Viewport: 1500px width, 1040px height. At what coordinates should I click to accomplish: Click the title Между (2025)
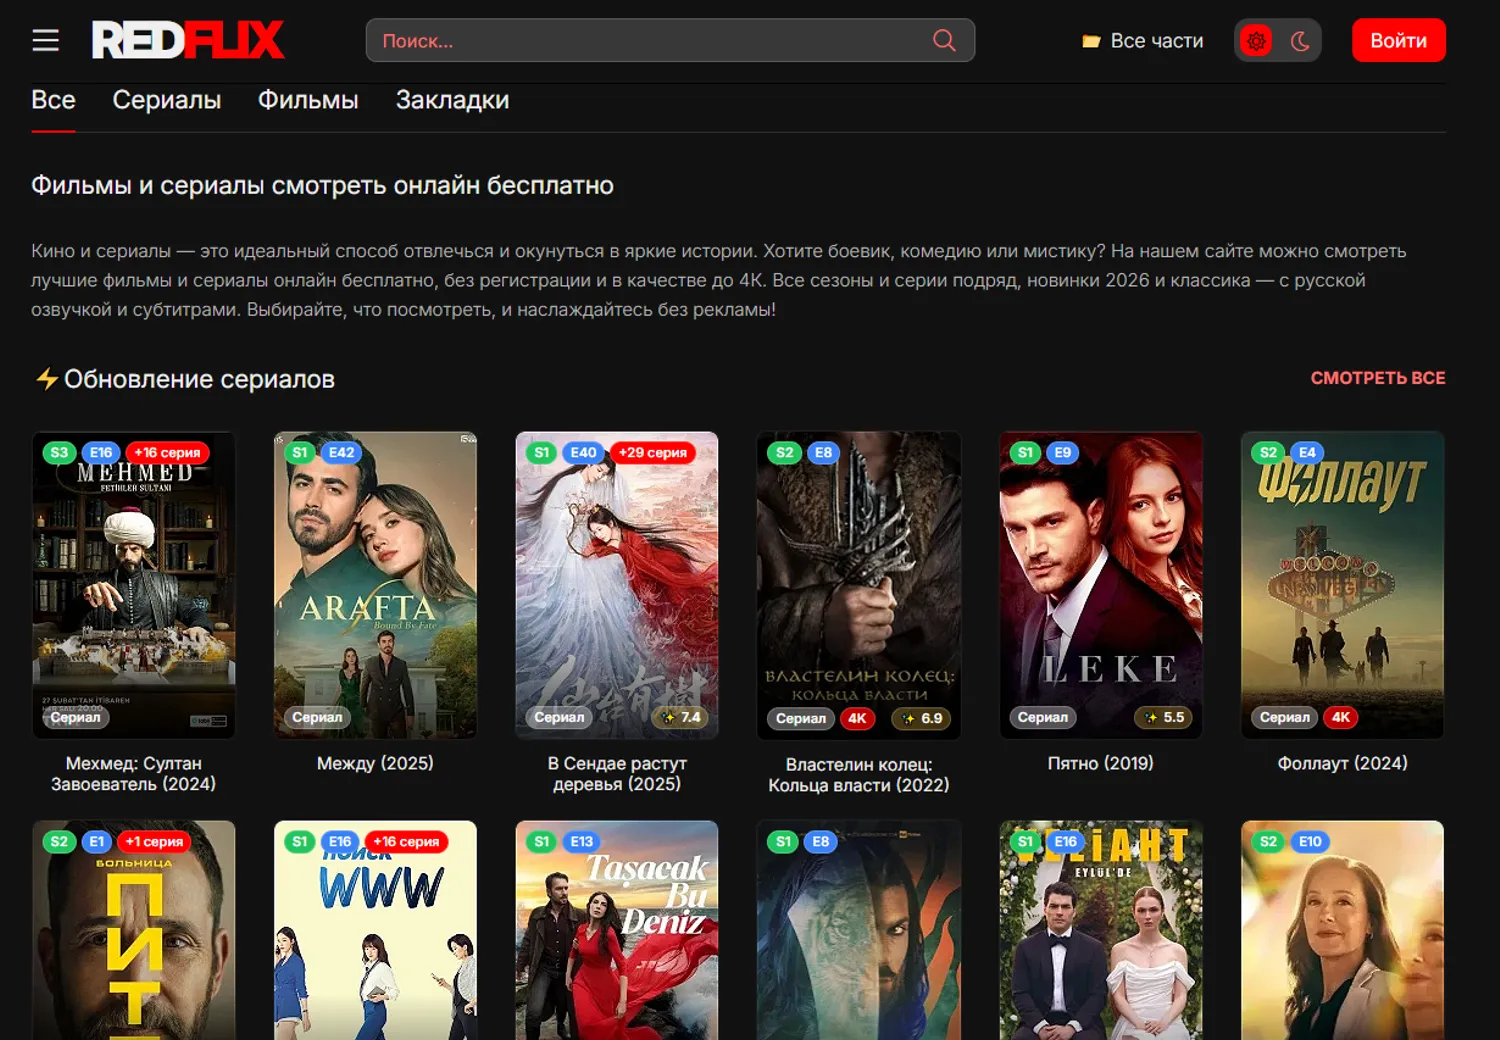[375, 763]
